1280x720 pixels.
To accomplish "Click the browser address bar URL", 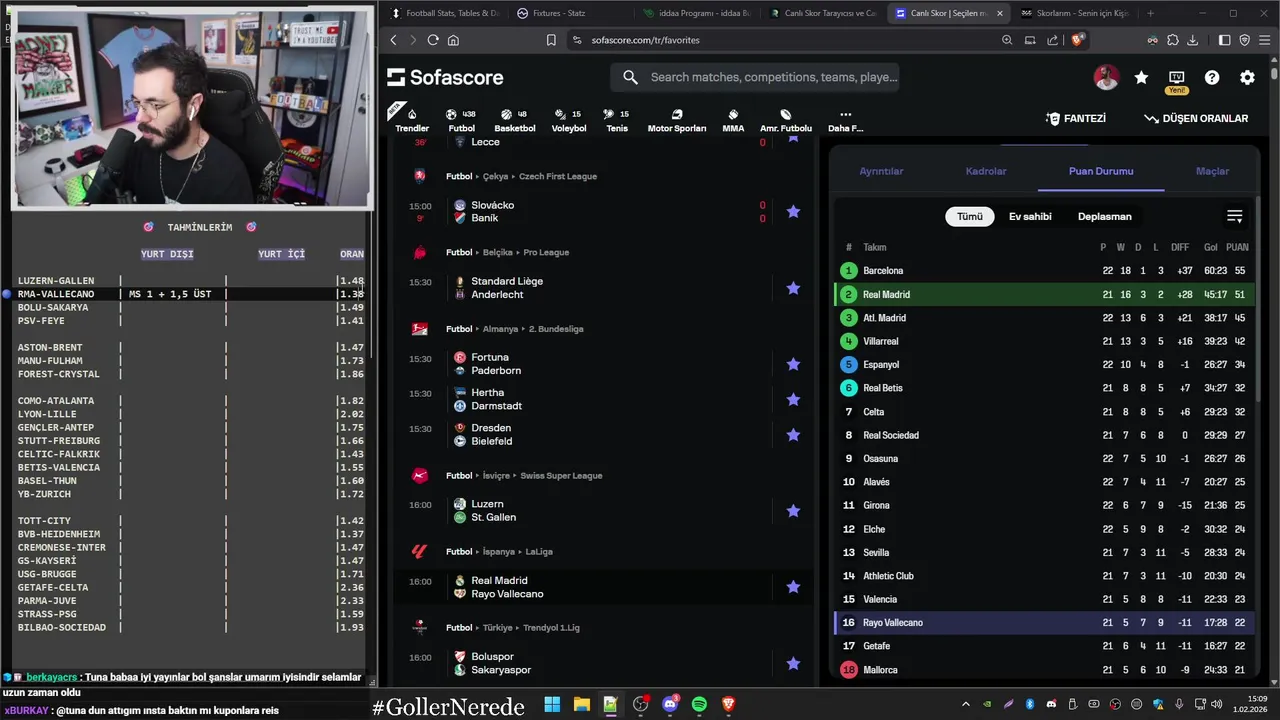I will point(645,40).
